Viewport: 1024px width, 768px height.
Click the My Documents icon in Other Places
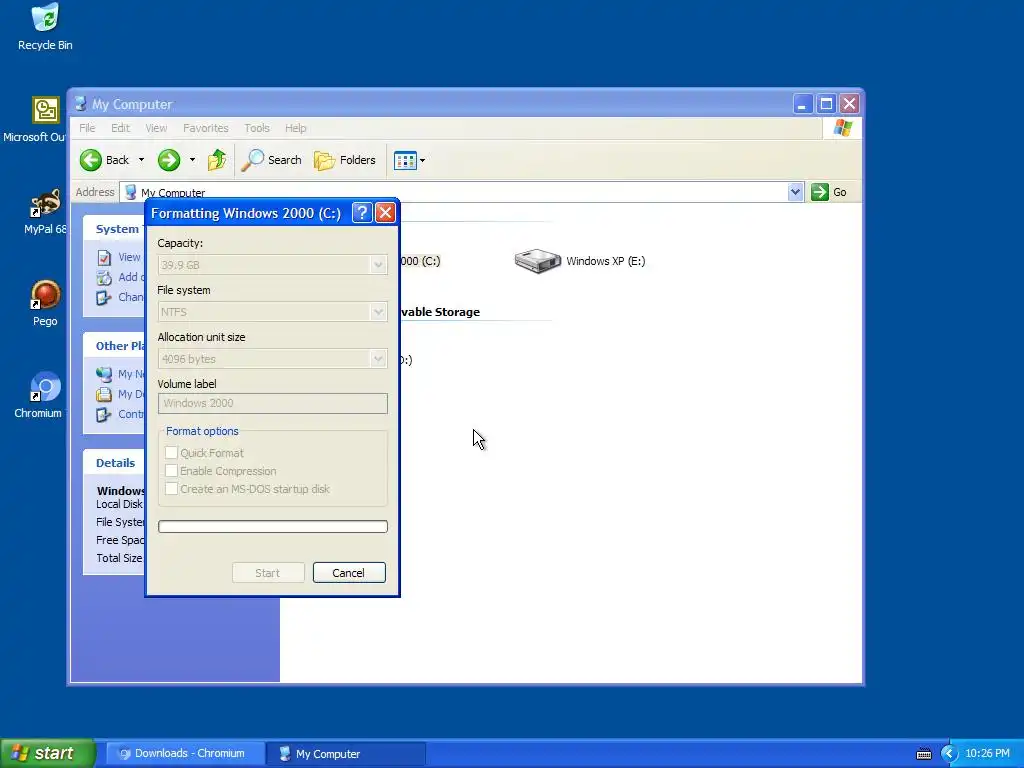click(x=104, y=394)
